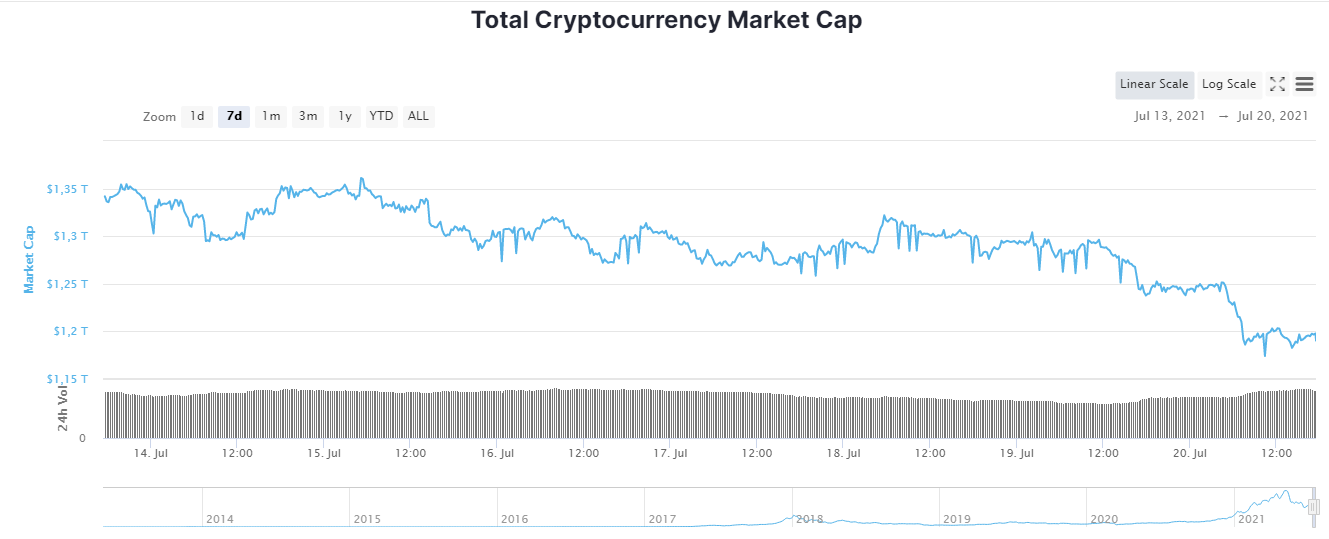Screen dimensions: 1329x539
Task: Click the navigator range handle
Action: point(1314,506)
